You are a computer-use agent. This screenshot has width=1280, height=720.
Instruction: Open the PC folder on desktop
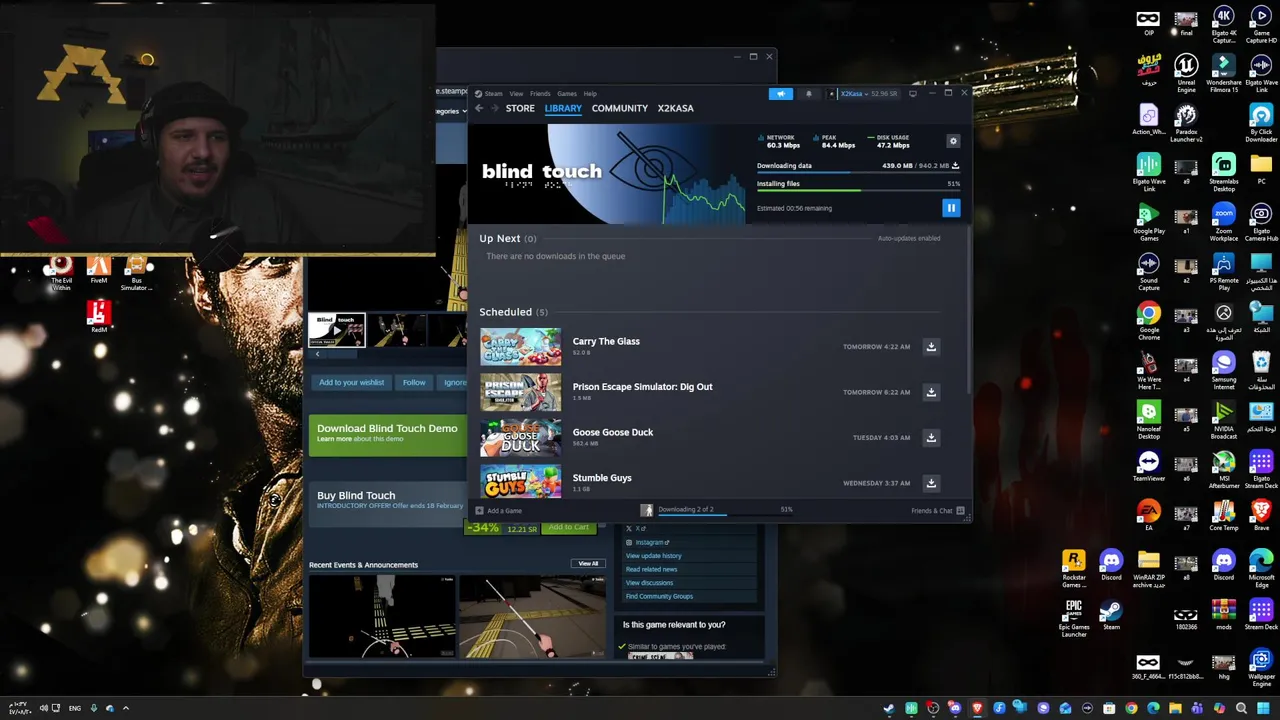click(x=1261, y=169)
